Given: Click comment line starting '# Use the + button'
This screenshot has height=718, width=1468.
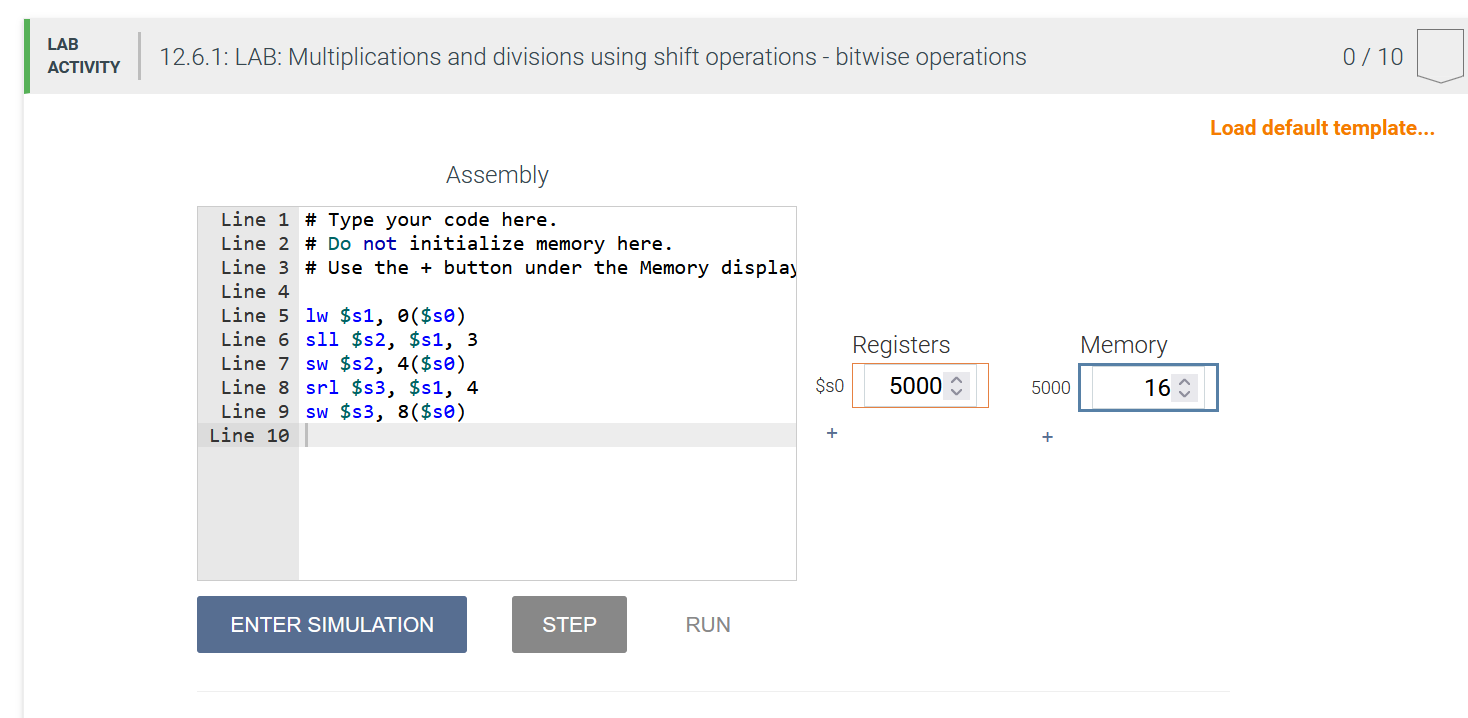Looking at the screenshot, I should [550, 268].
